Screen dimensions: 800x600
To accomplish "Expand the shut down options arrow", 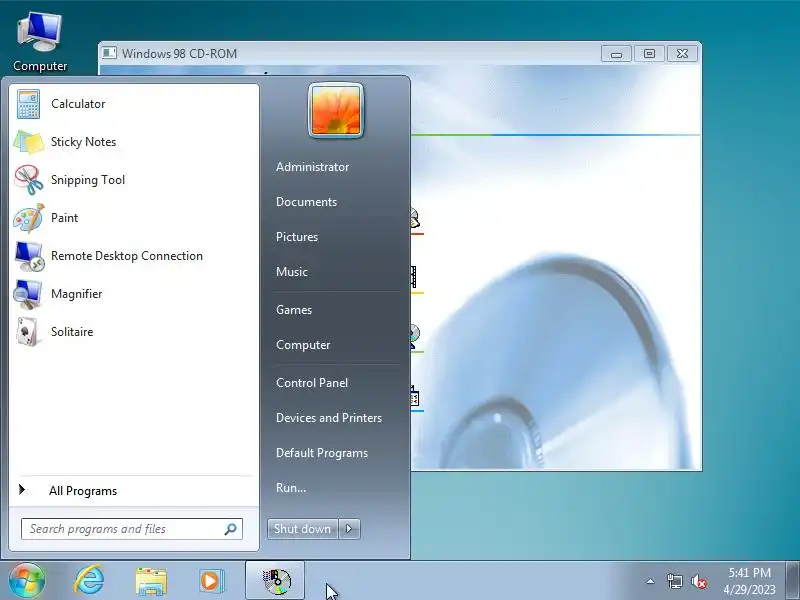I will coord(349,529).
